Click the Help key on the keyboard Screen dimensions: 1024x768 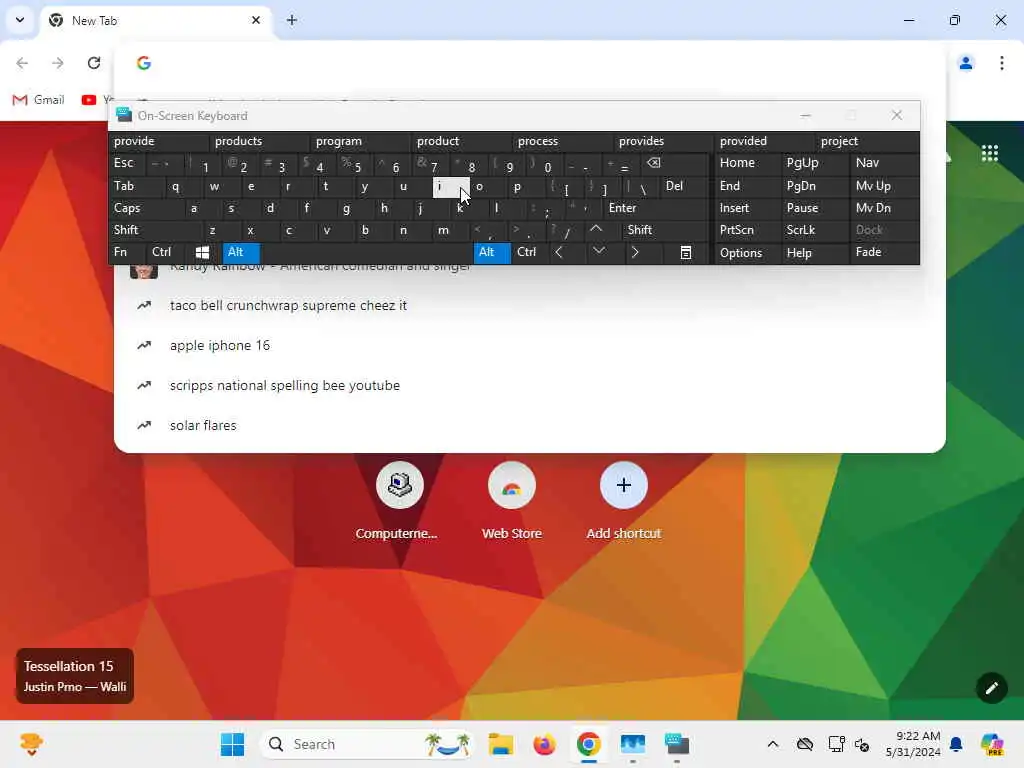(816, 253)
